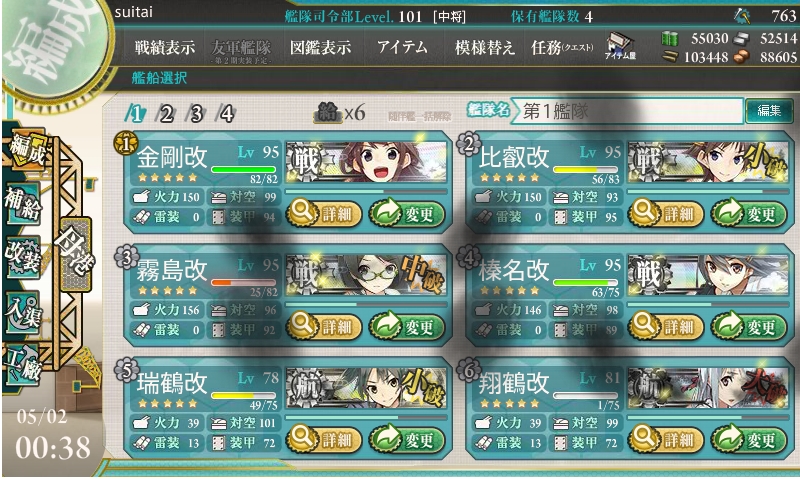Open the 入渠 docking sidebar icon
The image size is (800, 480).
(x=22, y=312)
